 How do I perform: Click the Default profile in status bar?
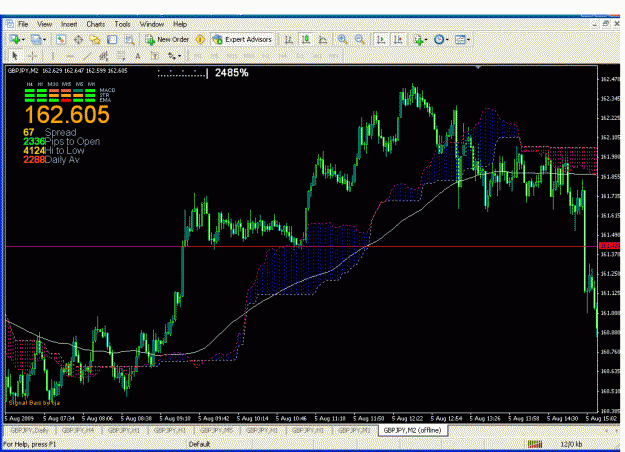[199, 444]
